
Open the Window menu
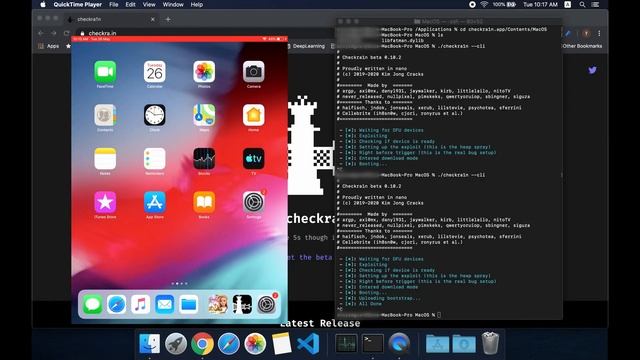(173, 4)
